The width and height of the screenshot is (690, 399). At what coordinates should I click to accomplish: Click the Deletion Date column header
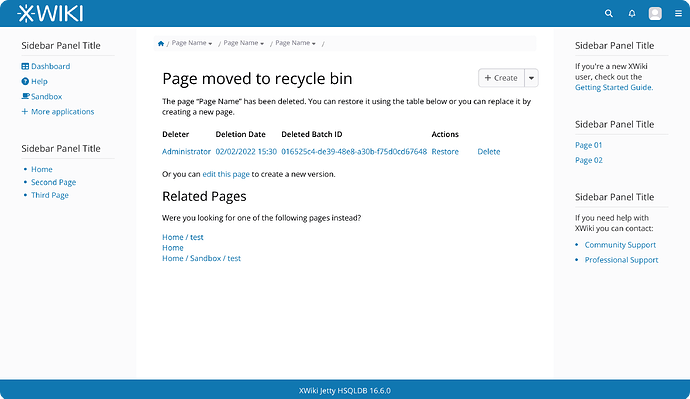coord(240,134)
